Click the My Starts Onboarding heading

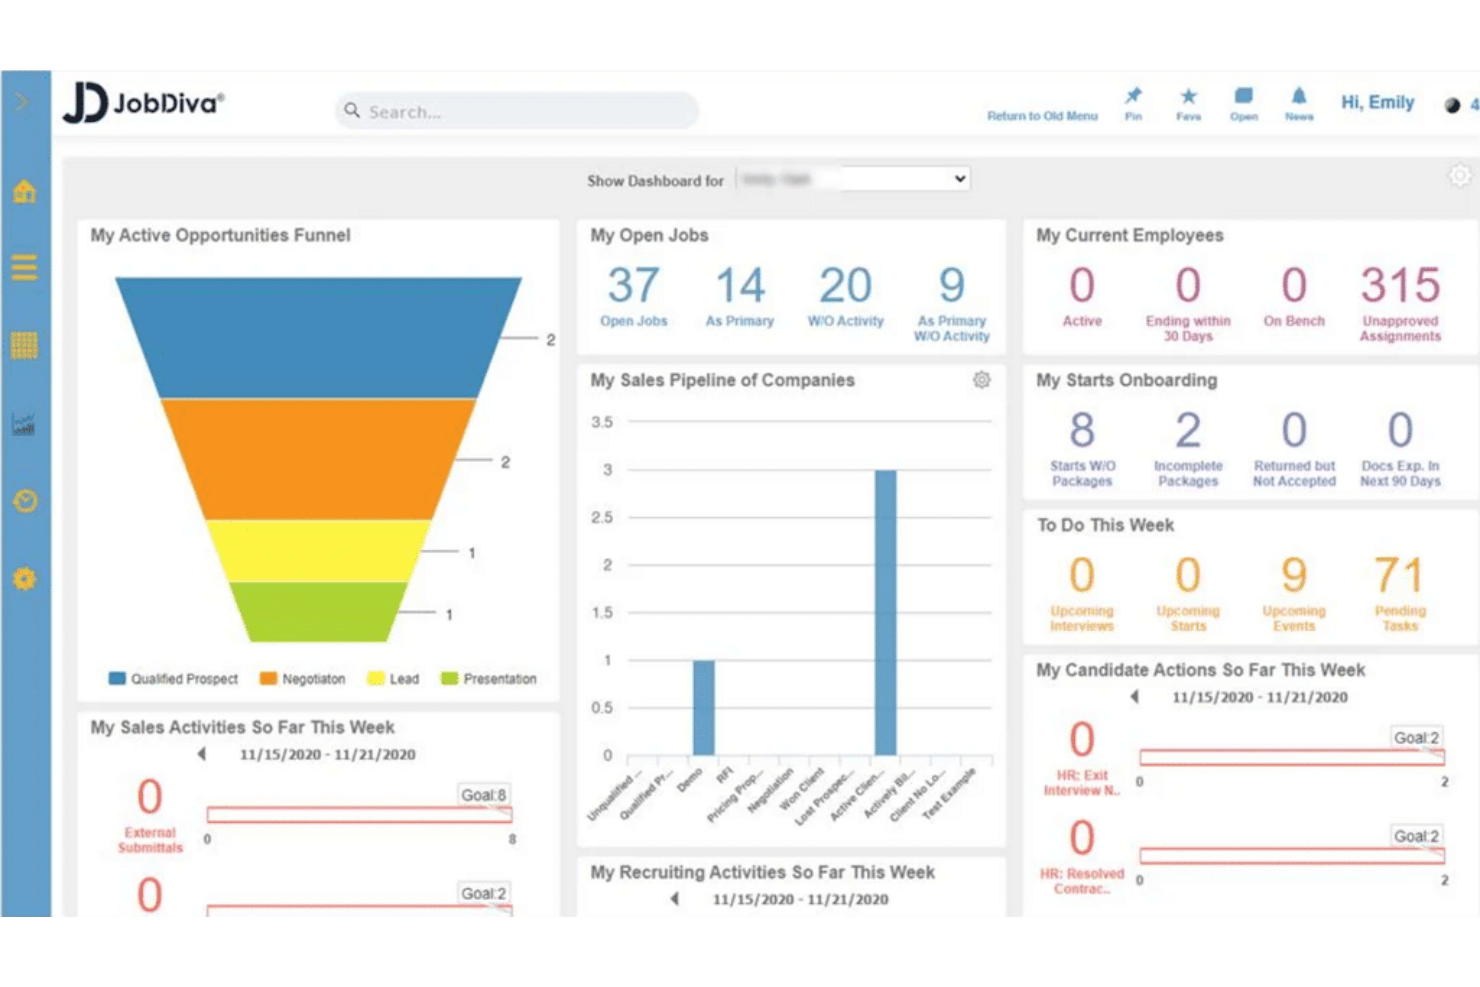point(1127,380)
